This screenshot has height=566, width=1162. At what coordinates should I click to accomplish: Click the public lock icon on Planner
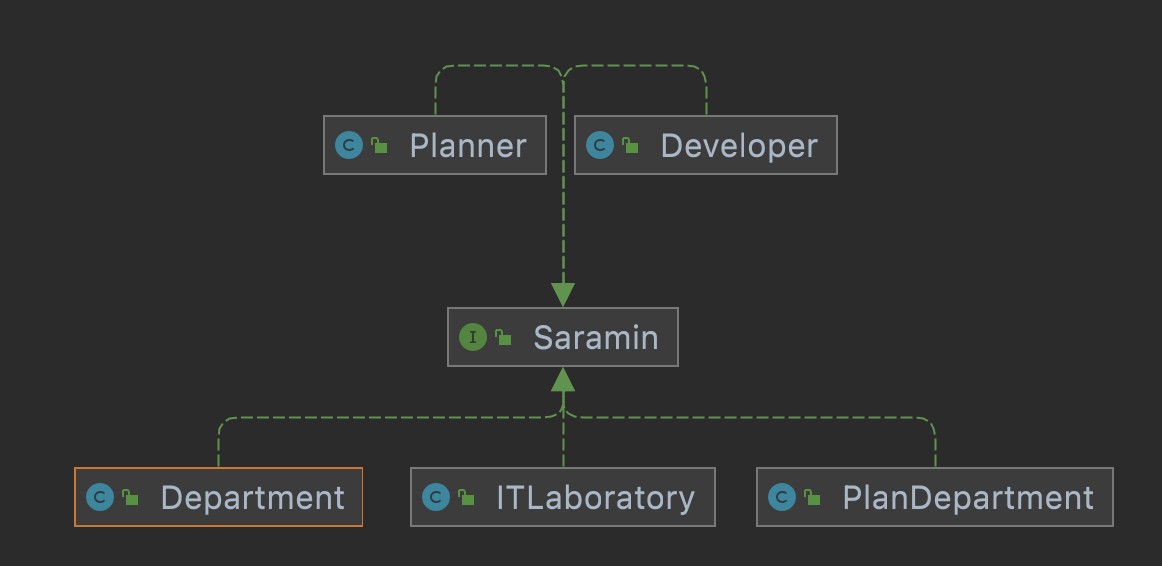(x=379, y=145)
